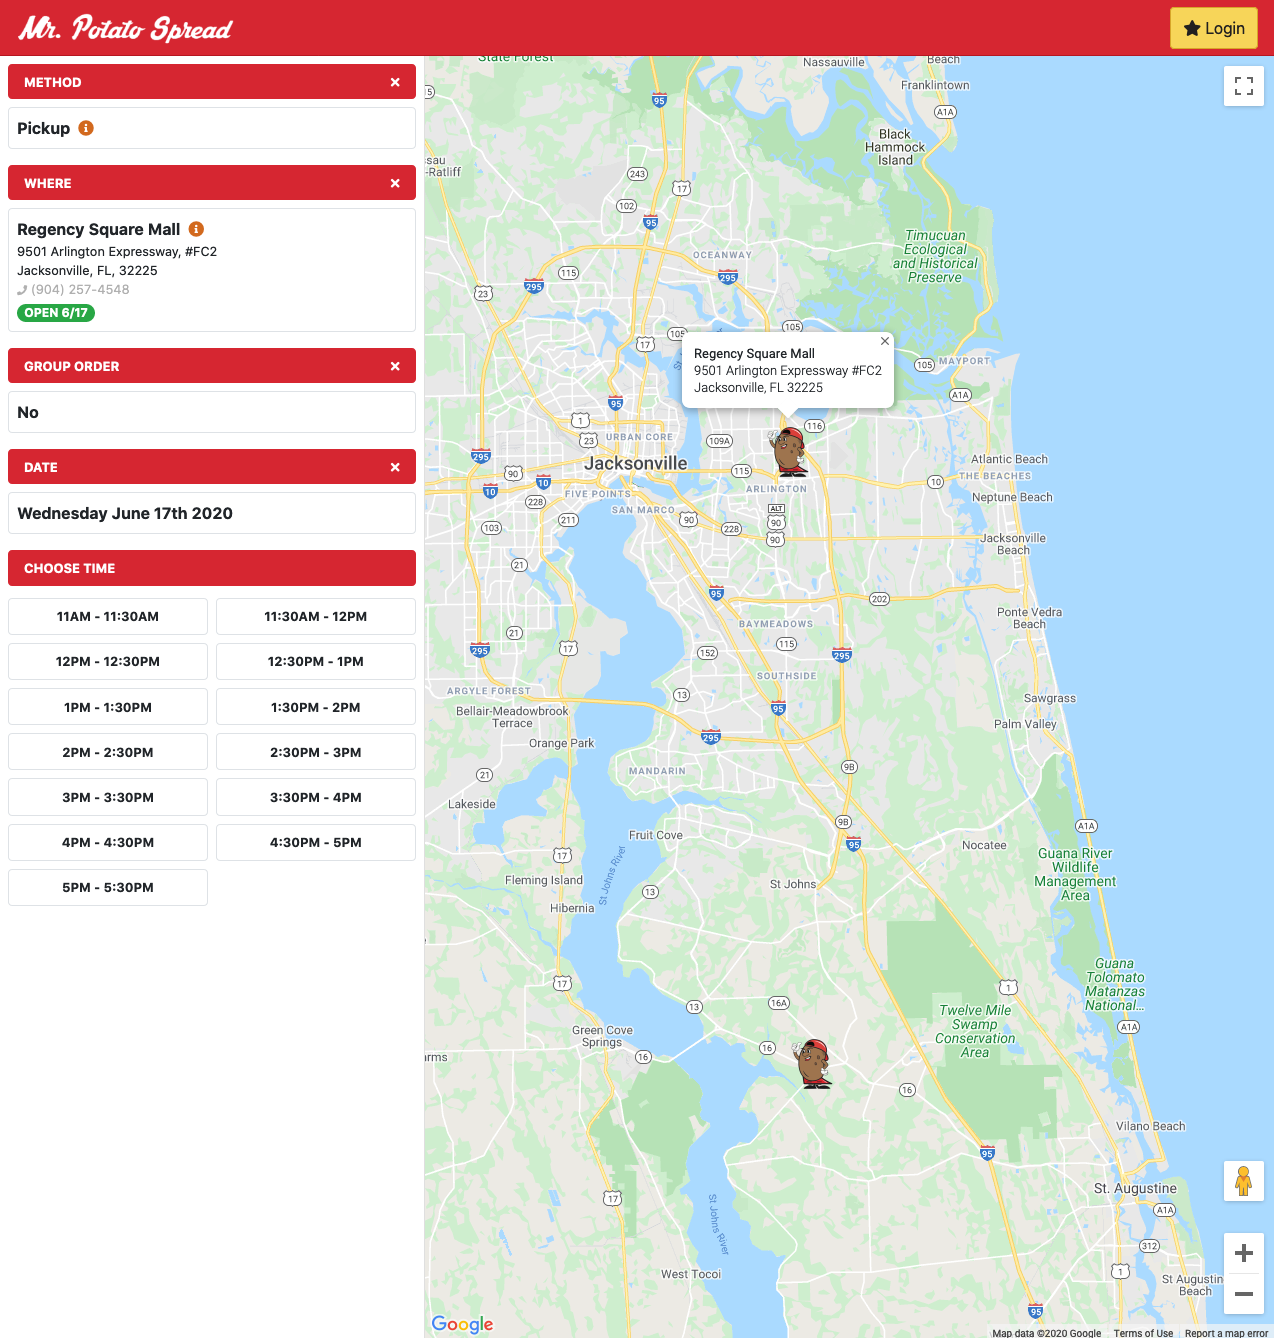Choose the 3:30PM - 4PM time
The height and width of the screenshot is (1338, 1274).
316,797
